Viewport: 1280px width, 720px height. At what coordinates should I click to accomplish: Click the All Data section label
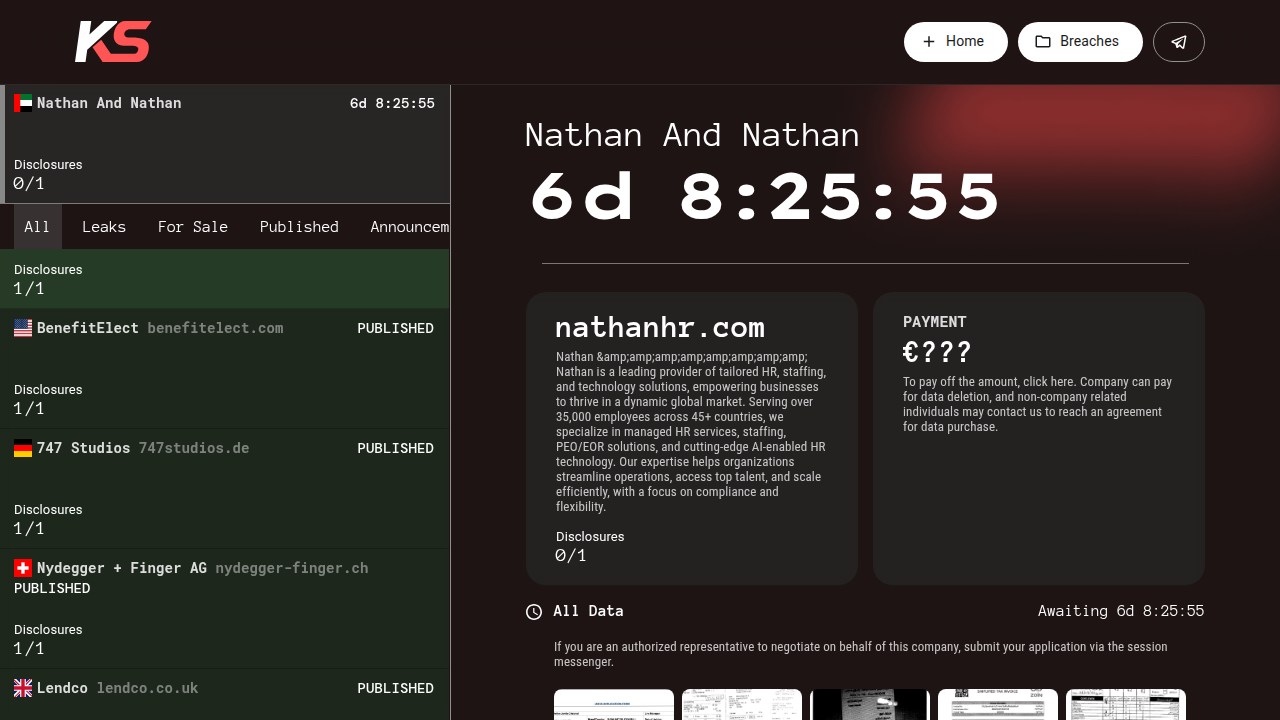click(x=588, y=611)
